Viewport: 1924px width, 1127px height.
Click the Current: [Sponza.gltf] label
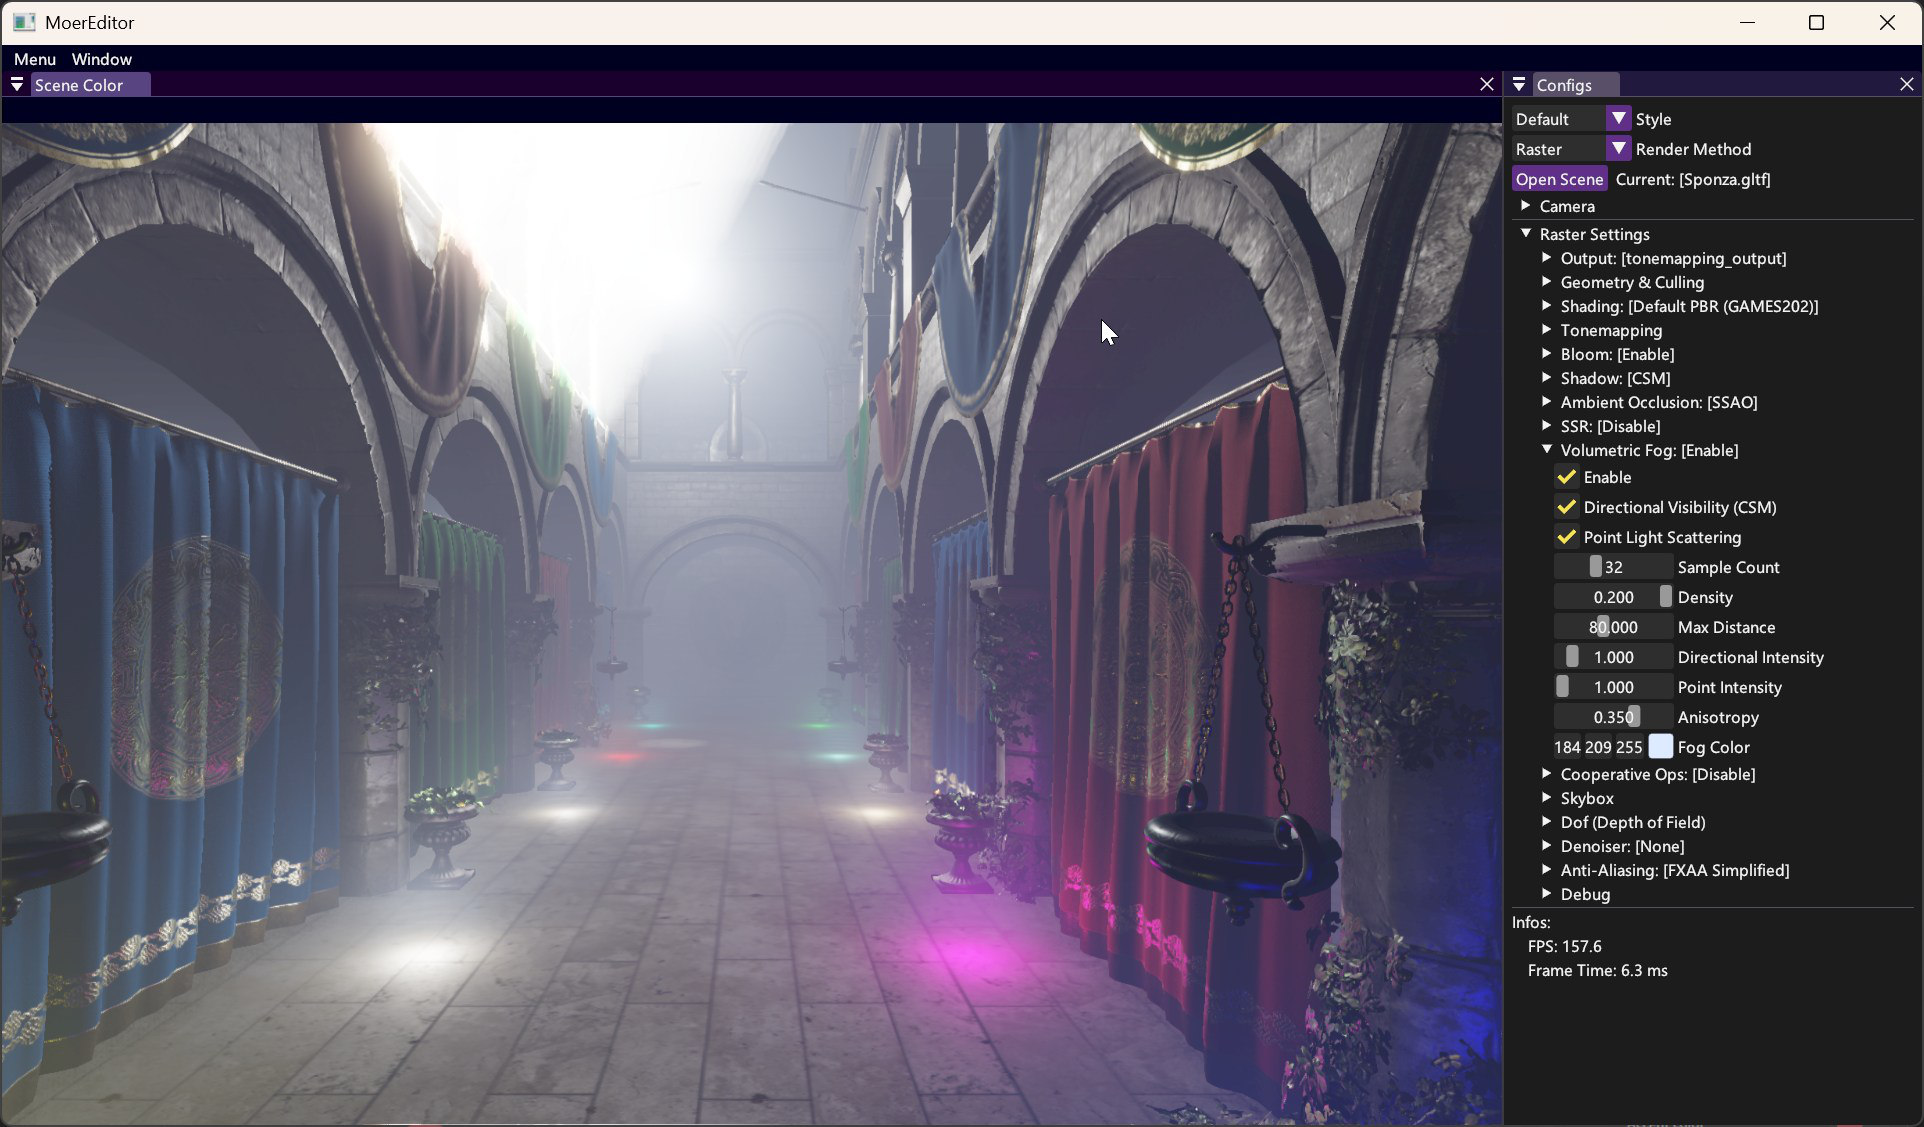point(1693,179)
